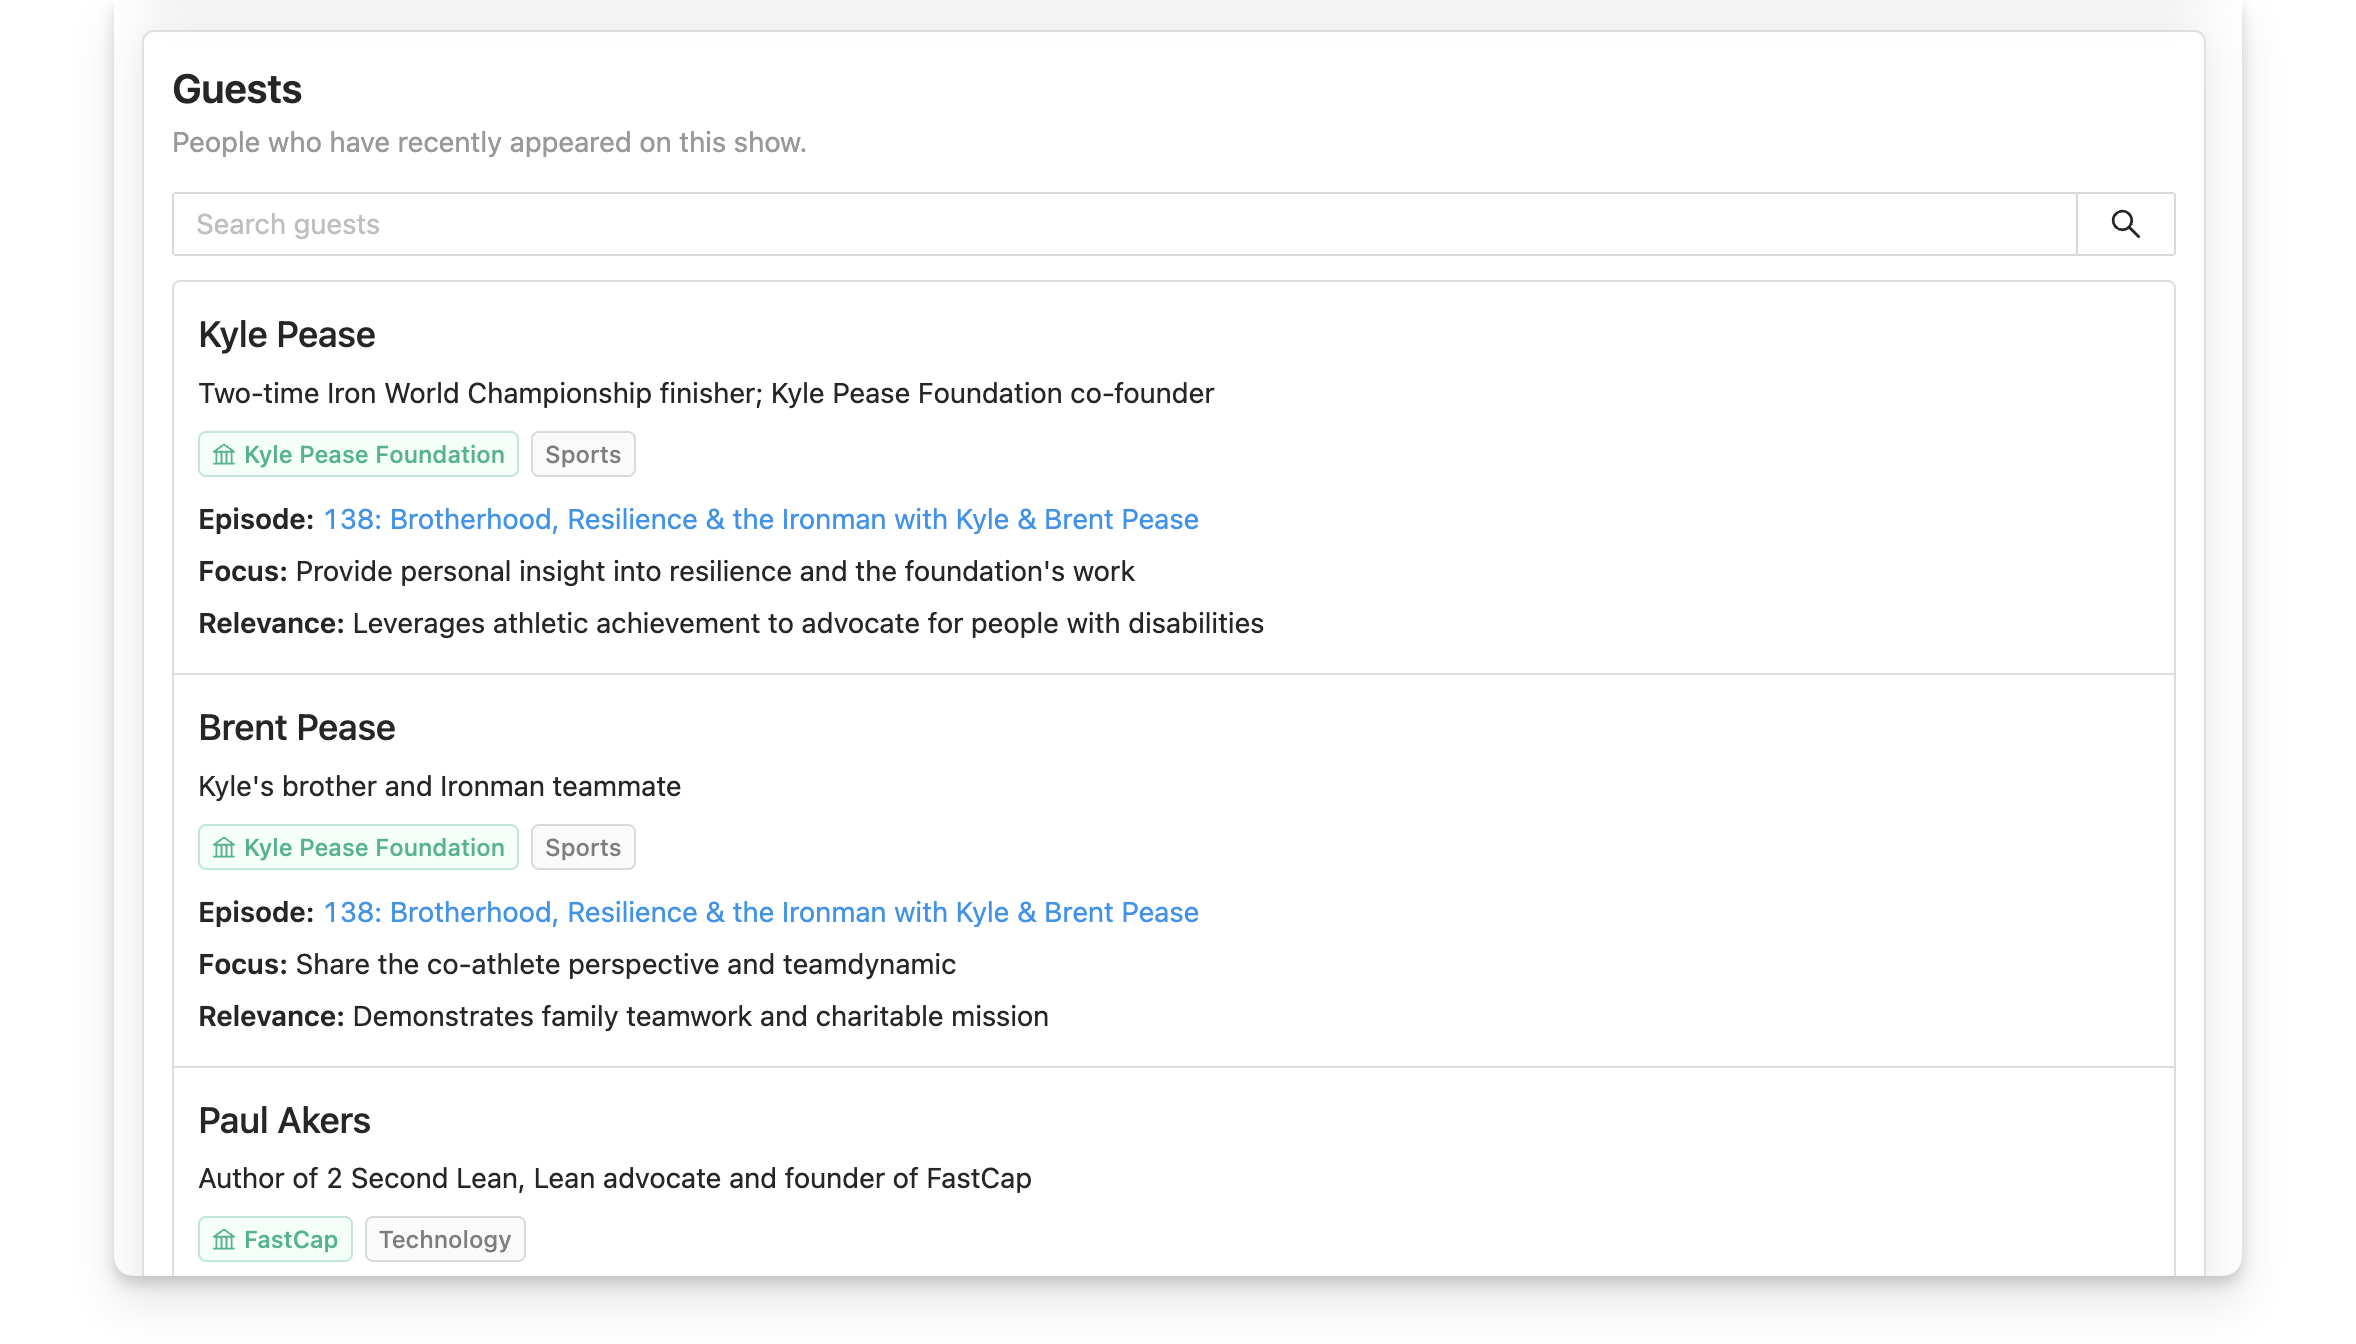Click Focus line about co-athlete perspective

577,964
